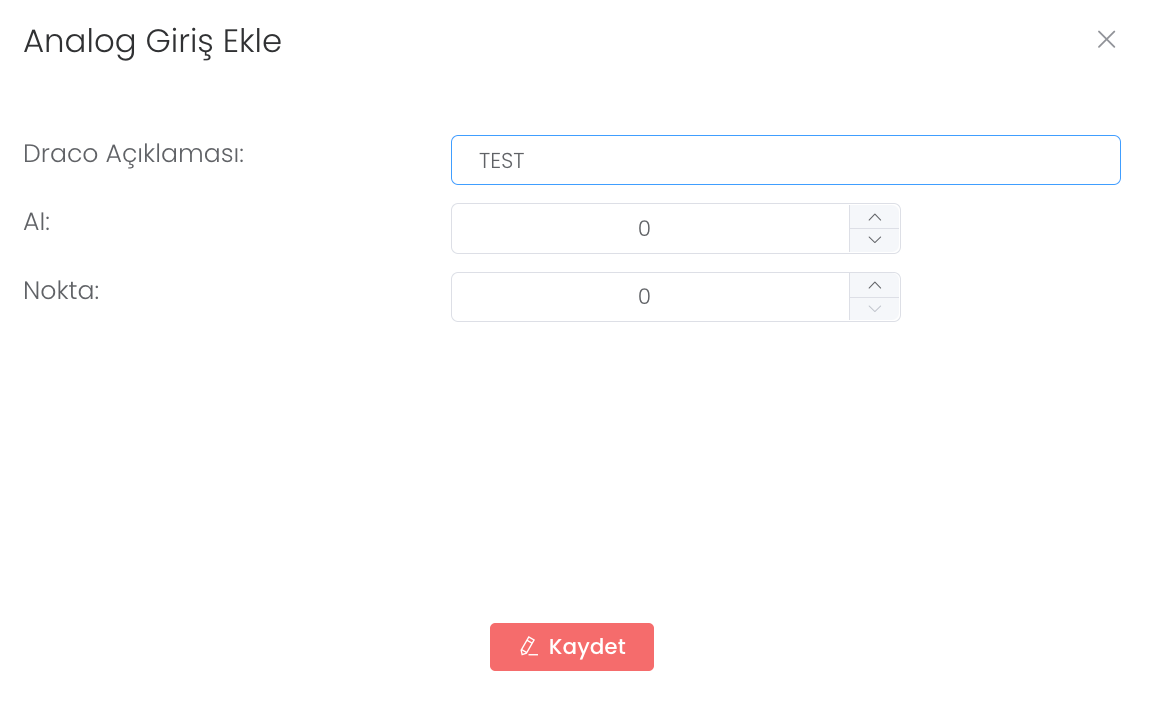Decrease the AI value with down arrow
The width and height of the screenshot is (1152, 706).
coord(875,240)
